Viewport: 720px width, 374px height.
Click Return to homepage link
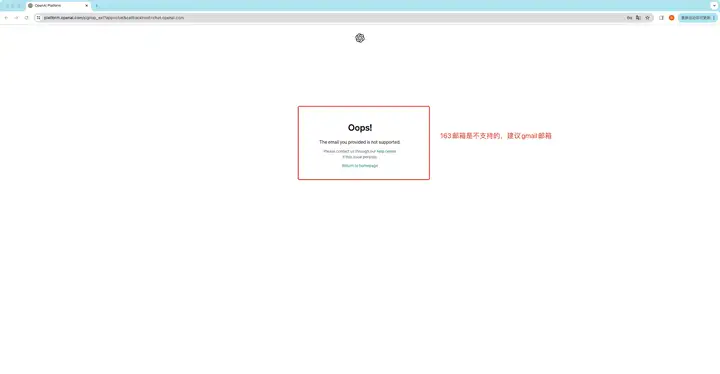coord(360,165)
